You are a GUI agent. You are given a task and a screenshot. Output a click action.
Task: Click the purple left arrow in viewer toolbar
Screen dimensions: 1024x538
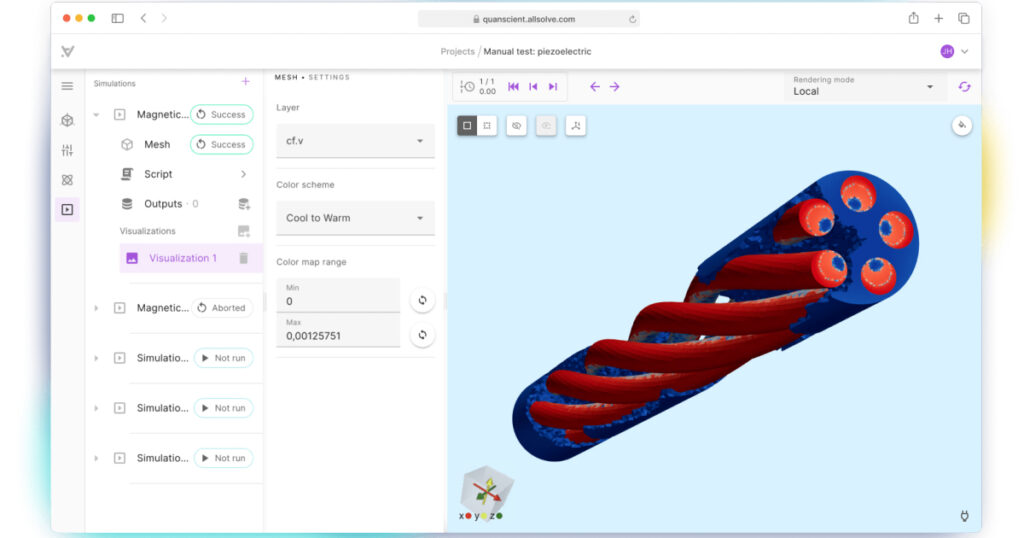(594, 87)
